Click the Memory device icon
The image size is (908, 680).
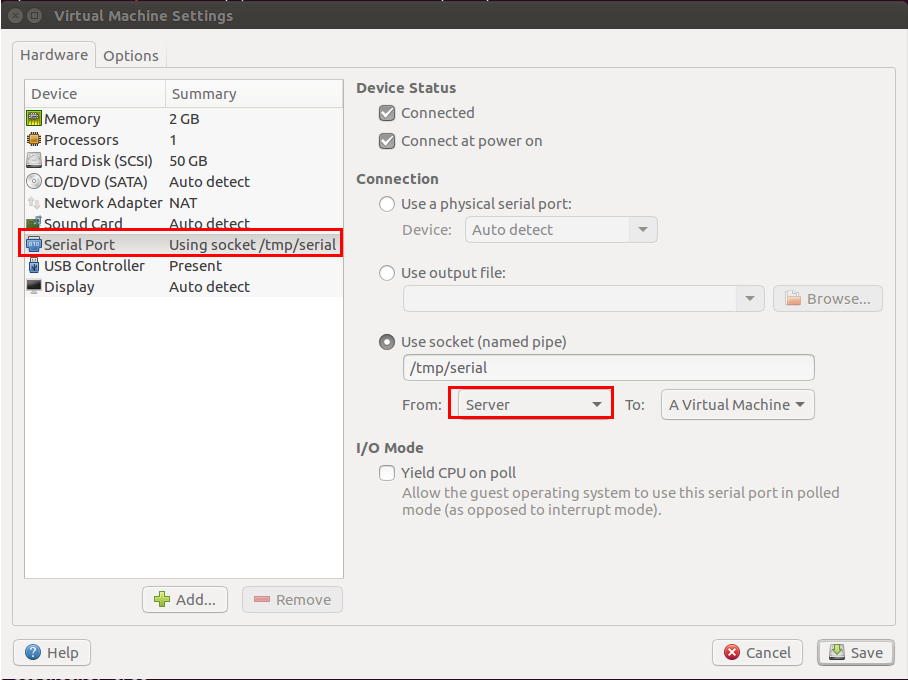34,119
